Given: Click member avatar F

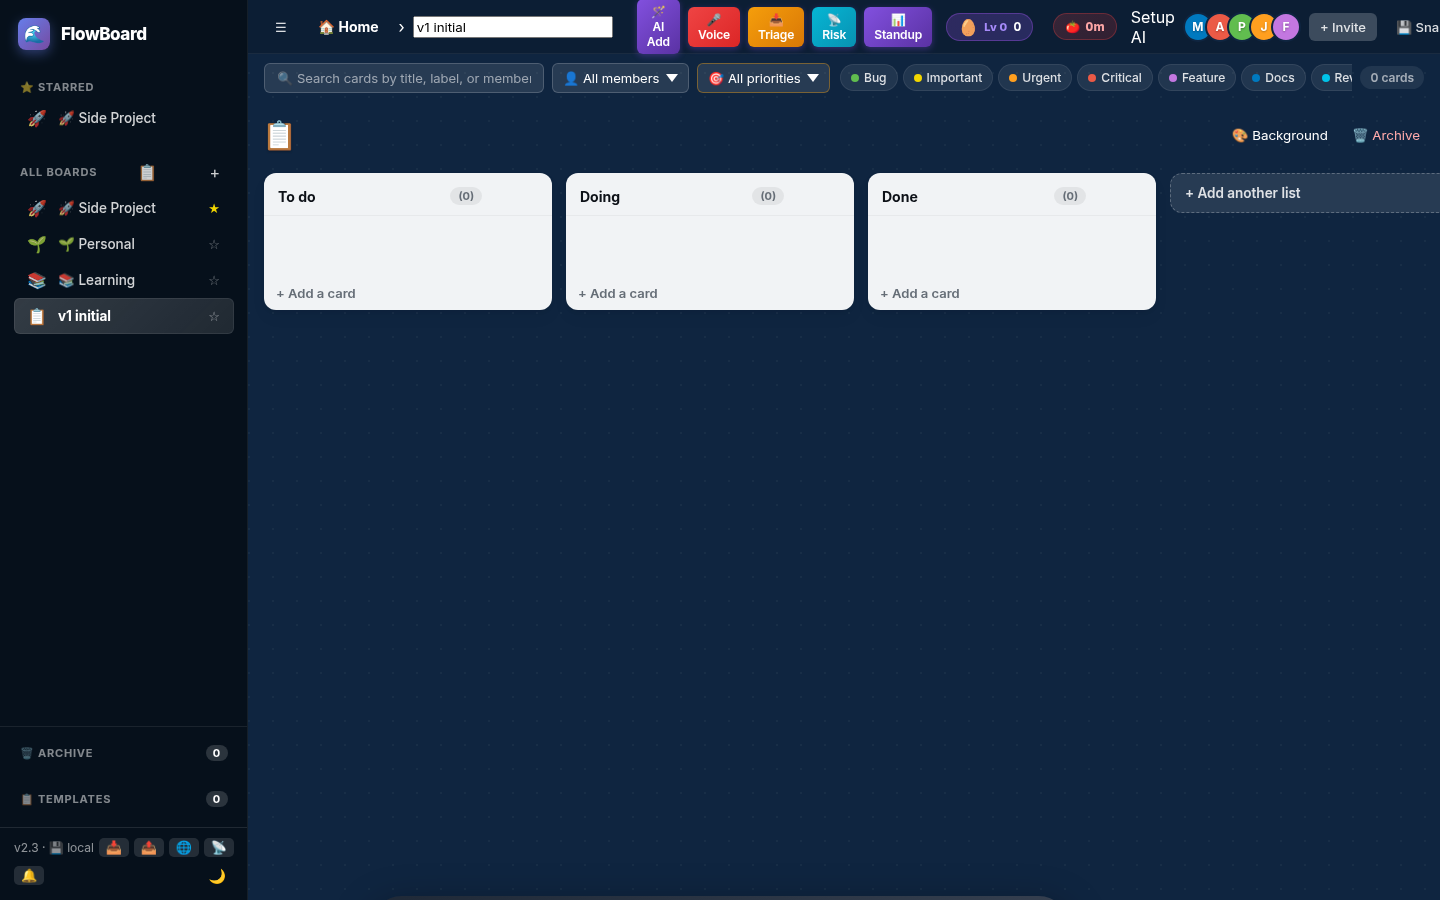Looking at the screenshot, I should [x=1286, y=27].
